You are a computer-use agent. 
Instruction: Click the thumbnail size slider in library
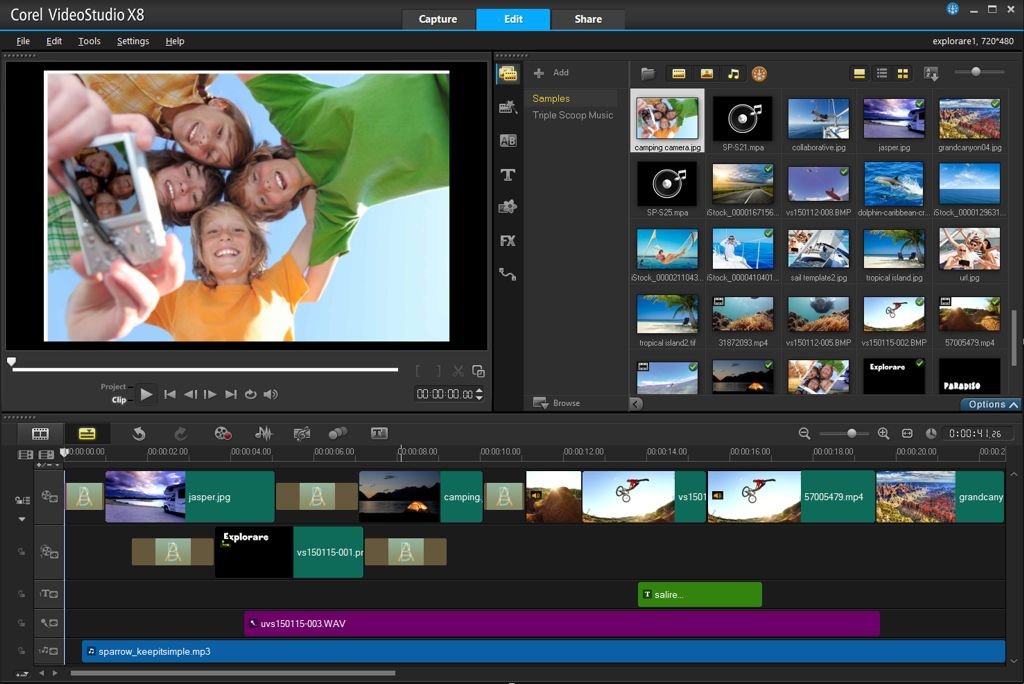(x=975, y=72)
